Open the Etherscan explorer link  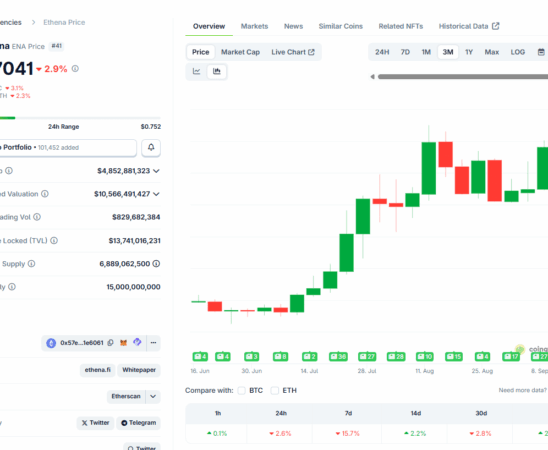(x=126, y=397)
